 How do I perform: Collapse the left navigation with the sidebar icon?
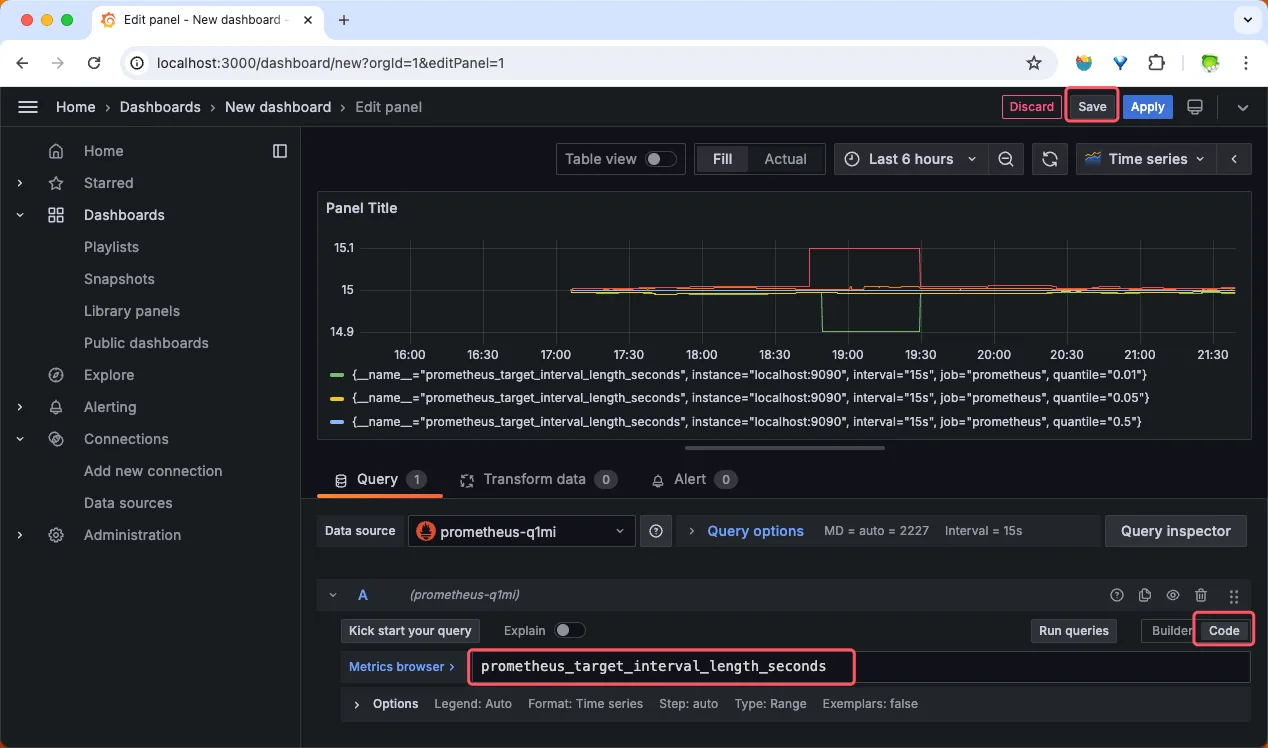(x=280, y=151)
